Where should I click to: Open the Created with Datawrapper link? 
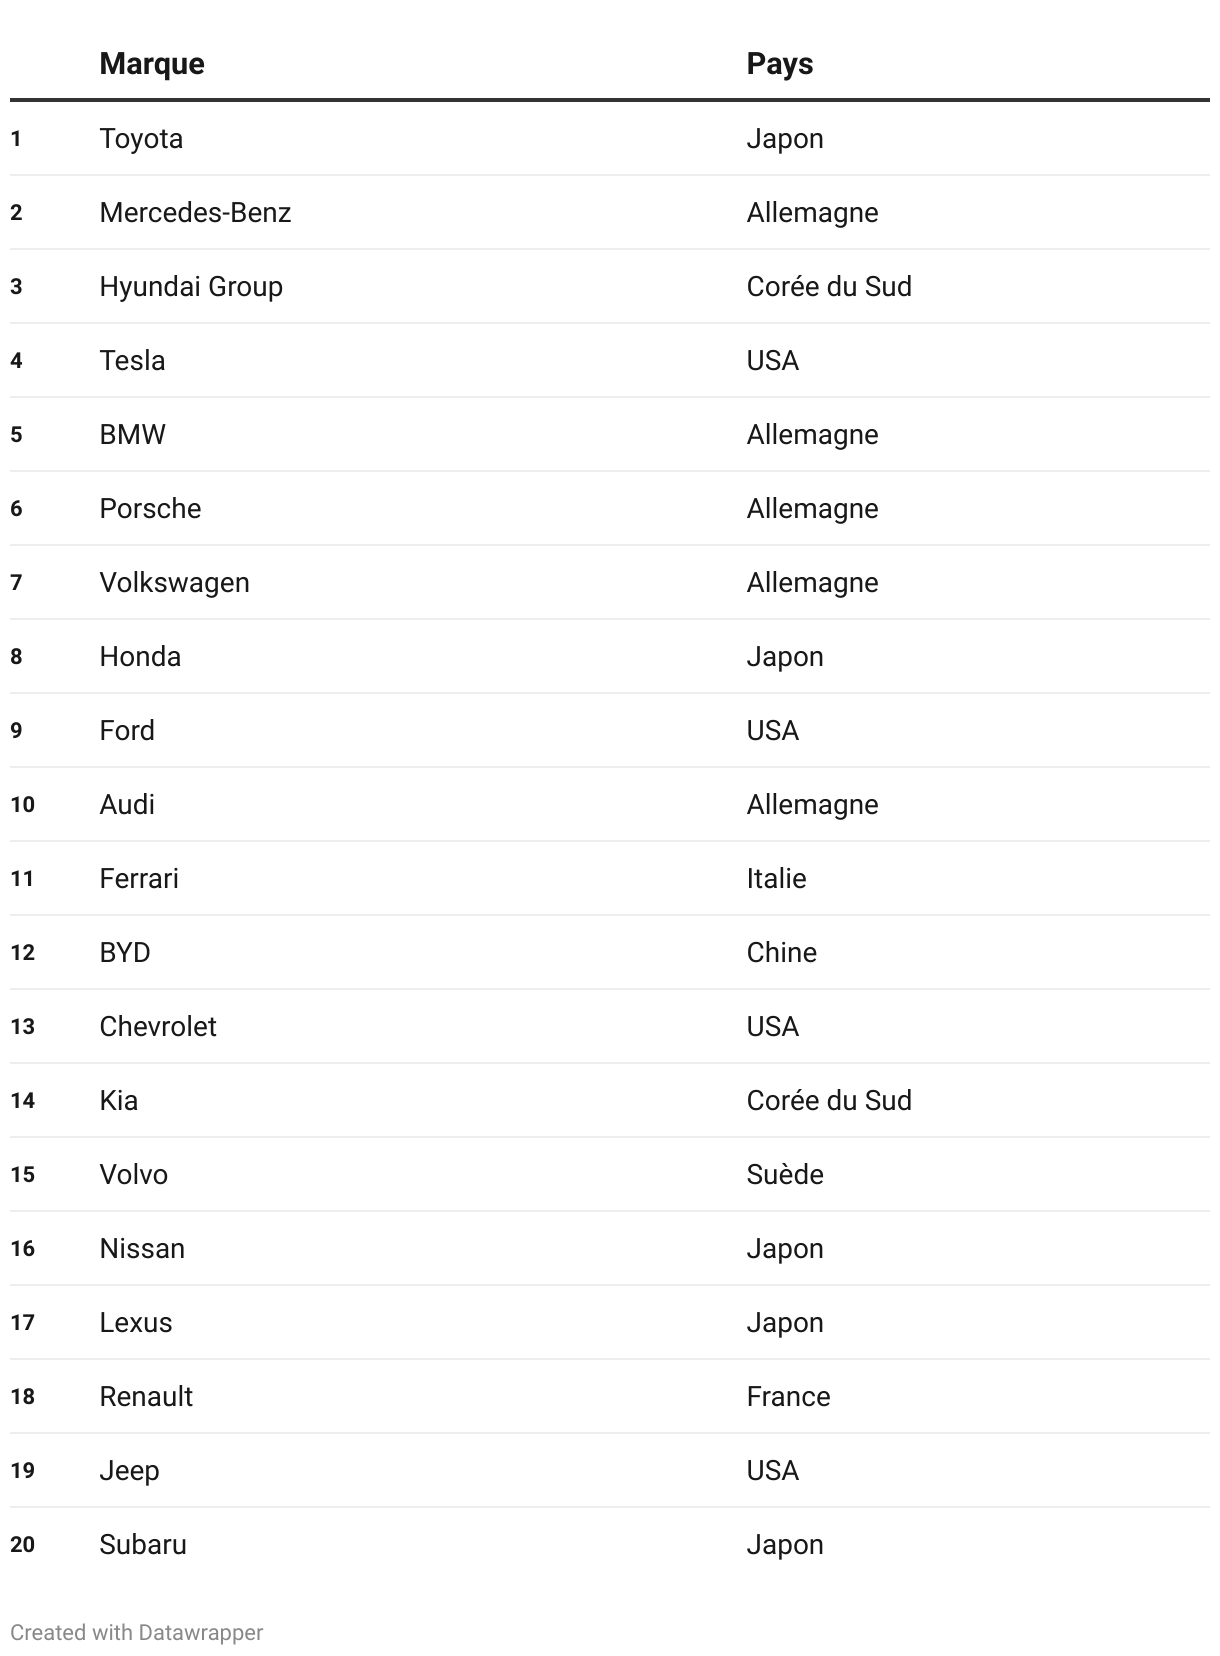[x=136, y=1632]
